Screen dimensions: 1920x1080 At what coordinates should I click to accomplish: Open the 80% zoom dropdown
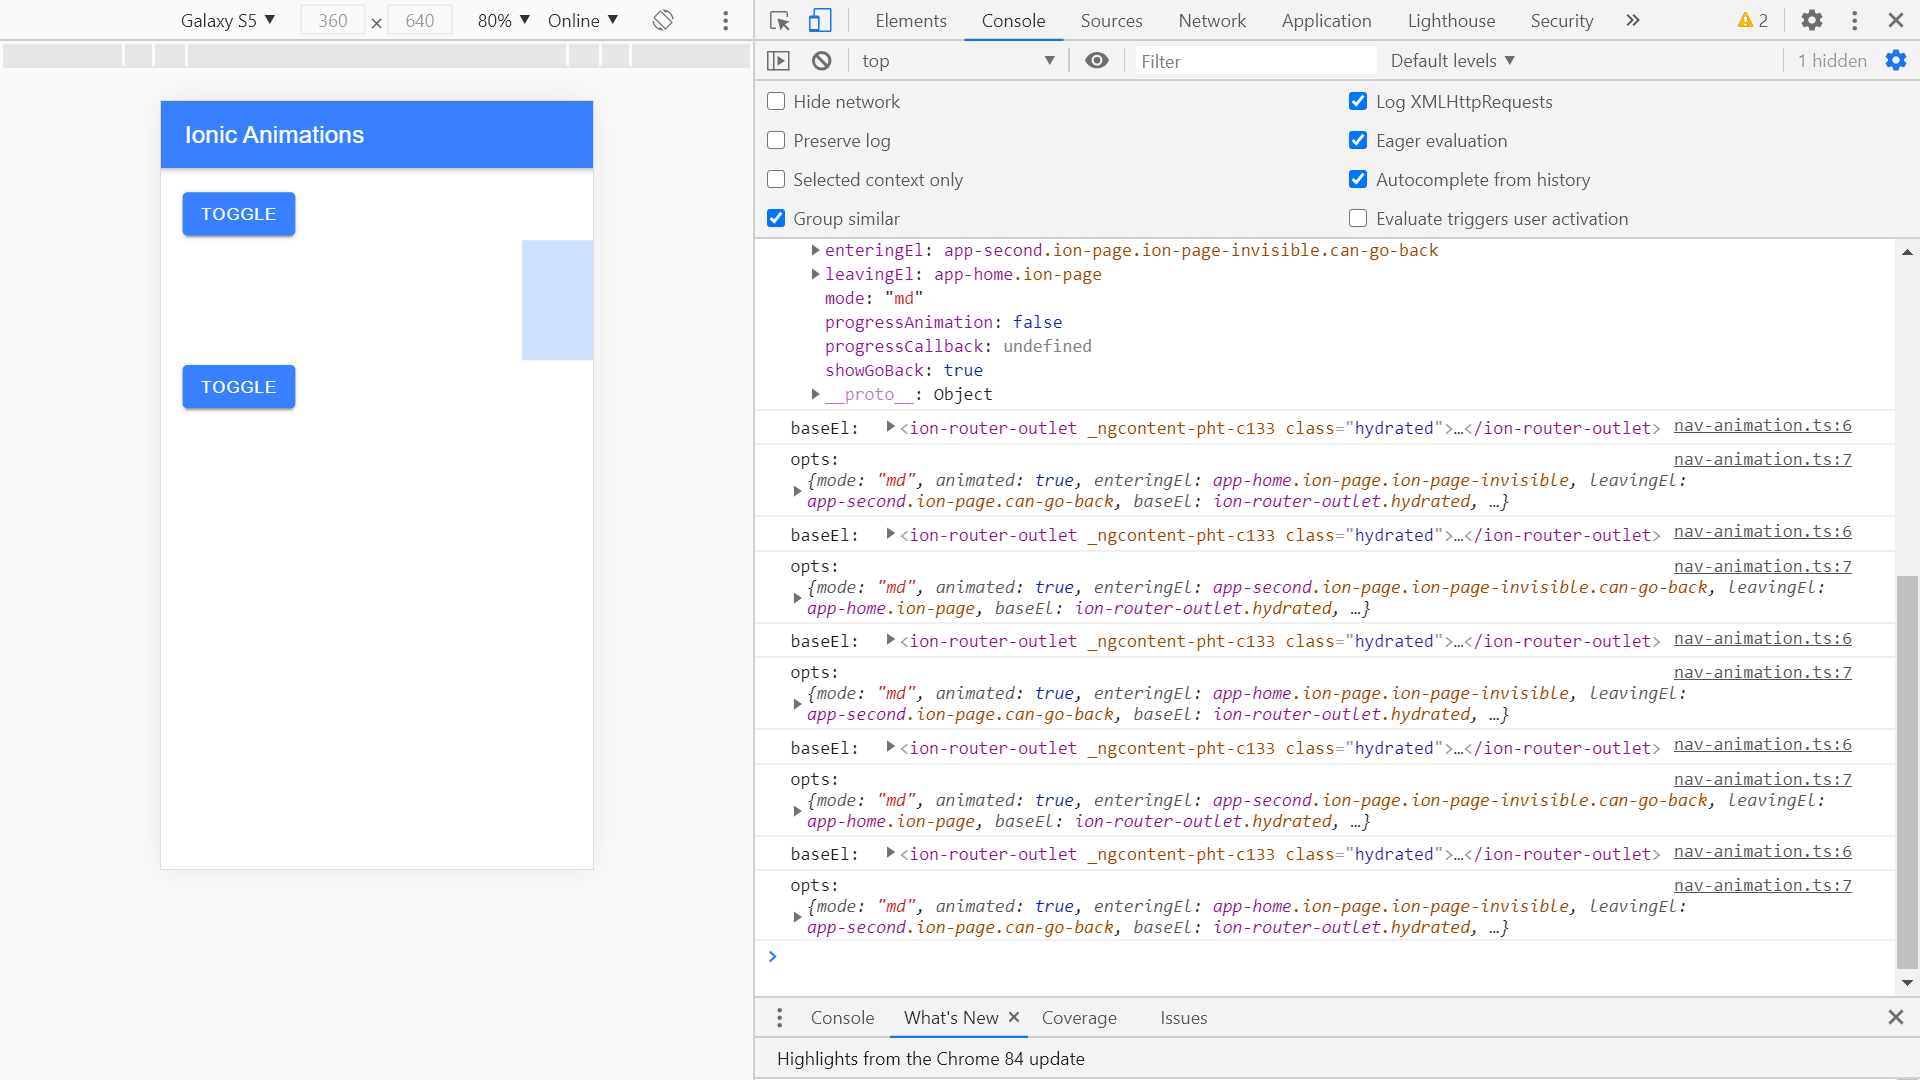(503, 20)
